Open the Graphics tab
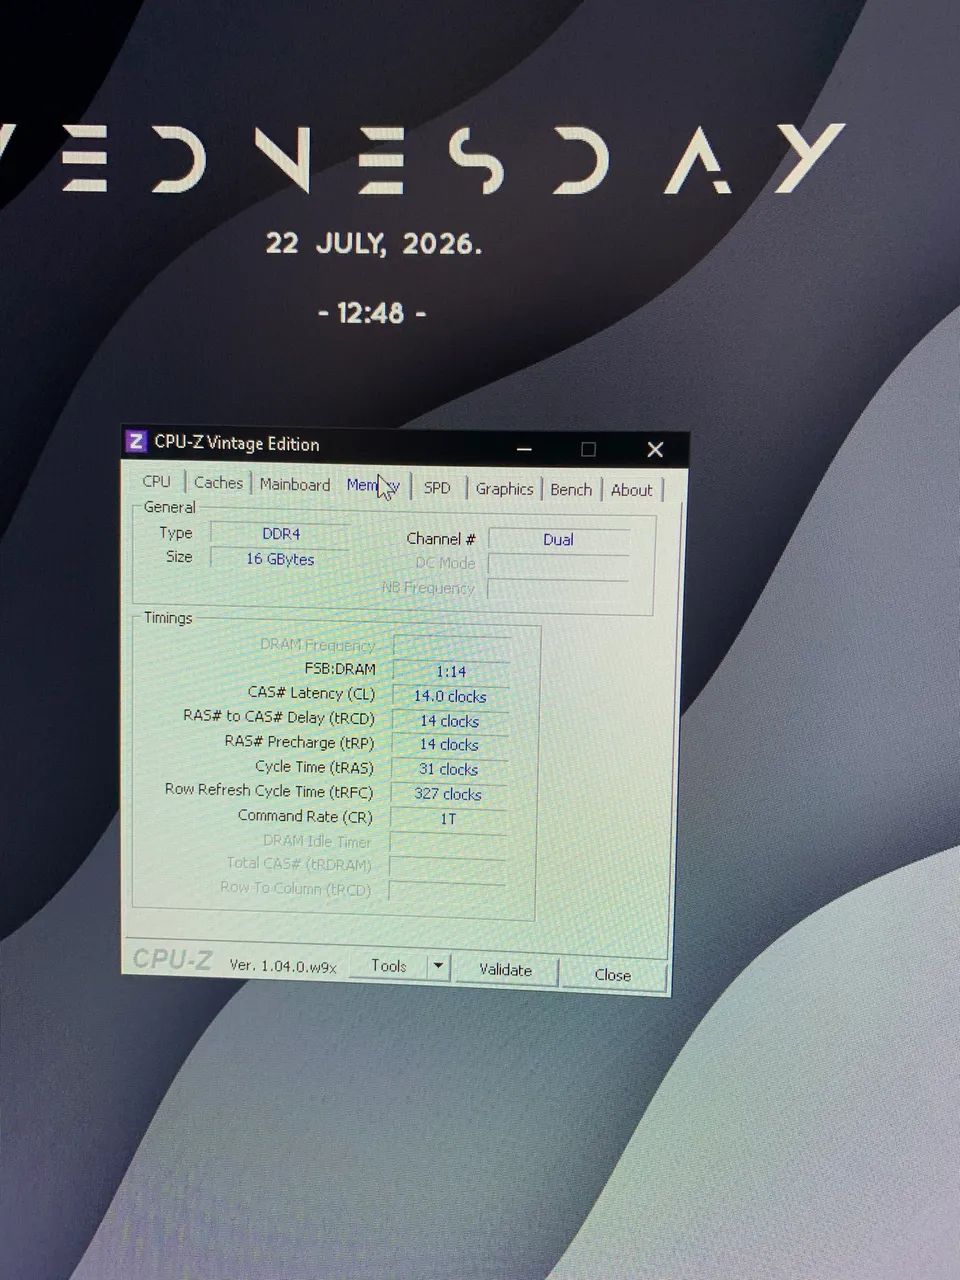The image size is (960, 1280). tap(504, 488)
